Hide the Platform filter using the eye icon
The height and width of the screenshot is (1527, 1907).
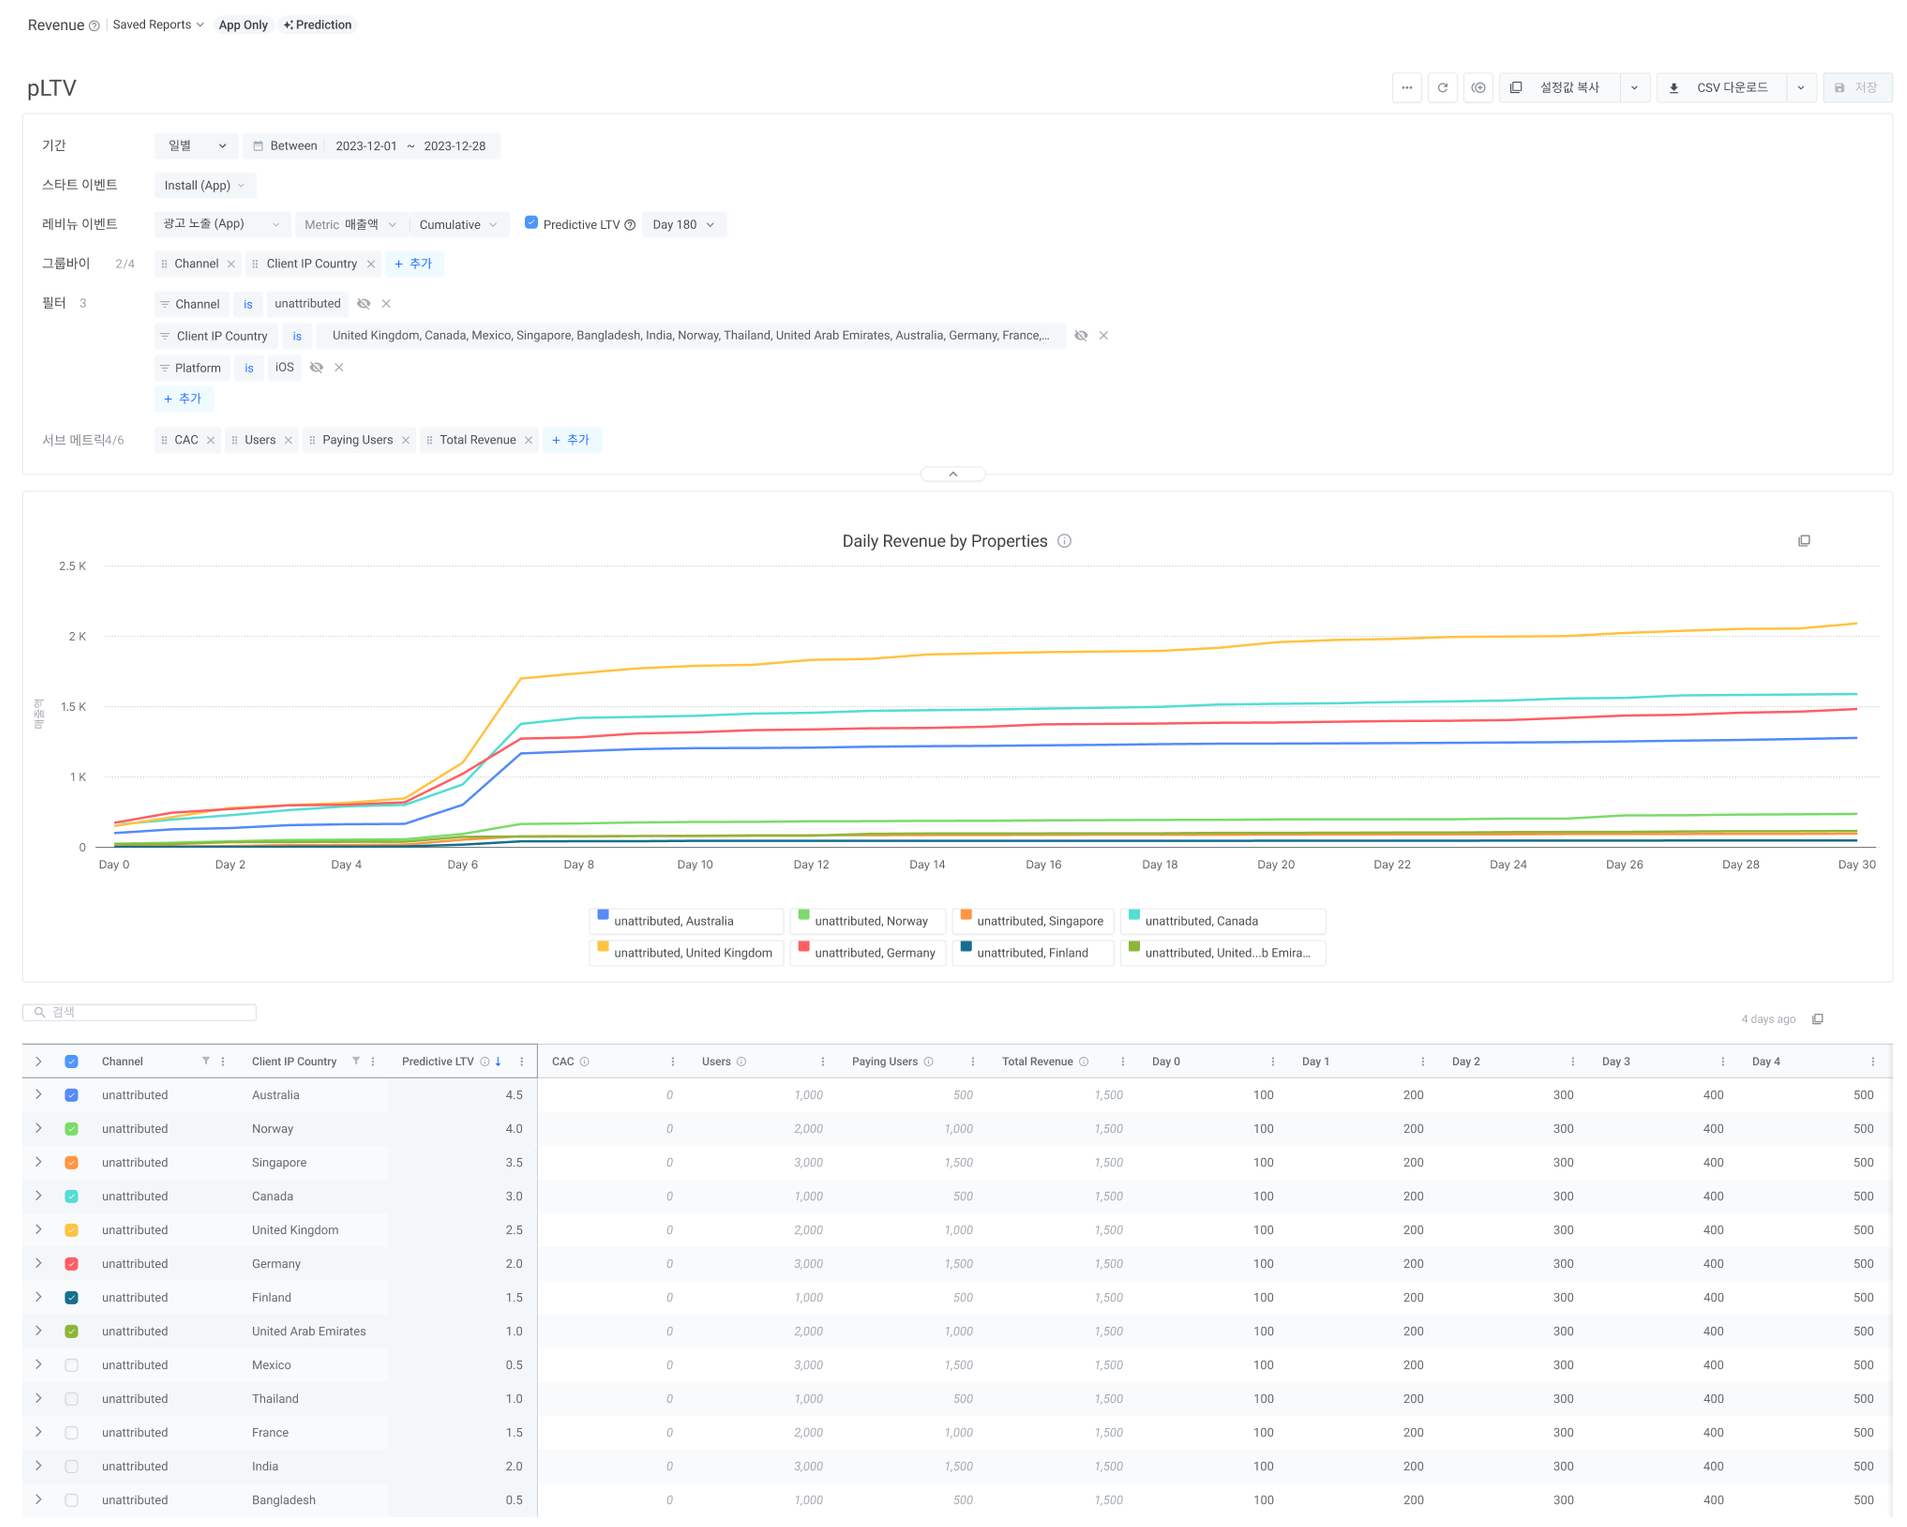pos(316,368)
